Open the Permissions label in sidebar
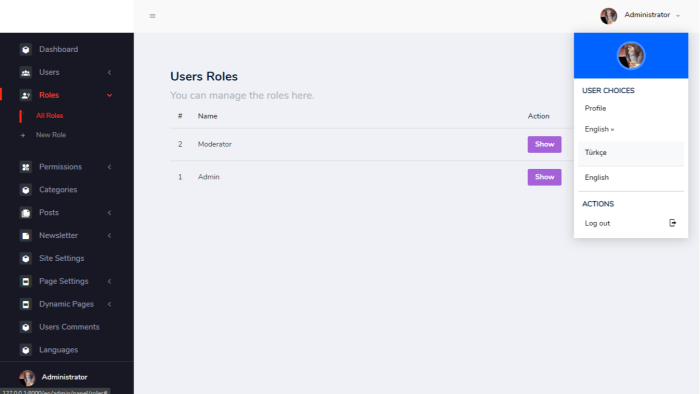 (60, 167)
